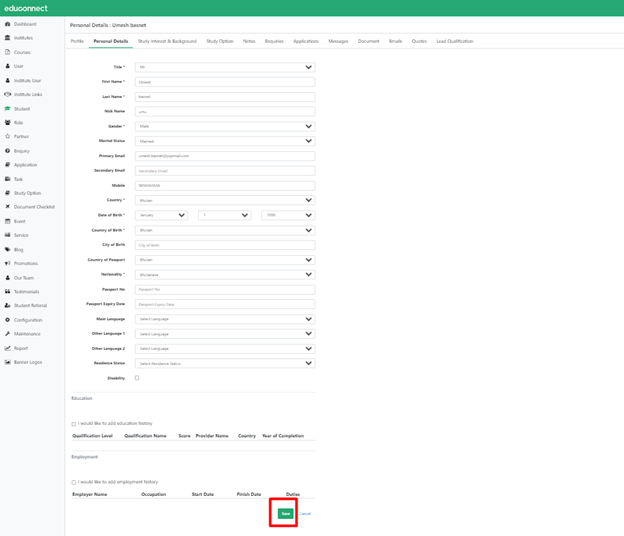624x536 pixels.
Task: Switch to the Document tab
Action: coord(369,41)
